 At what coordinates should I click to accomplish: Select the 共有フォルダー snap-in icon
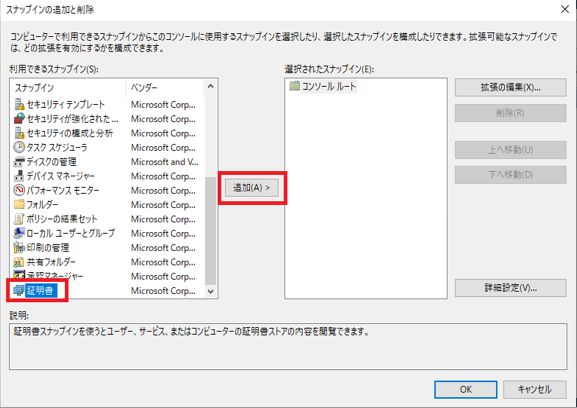pyautogui.click(x=19, y=262)
